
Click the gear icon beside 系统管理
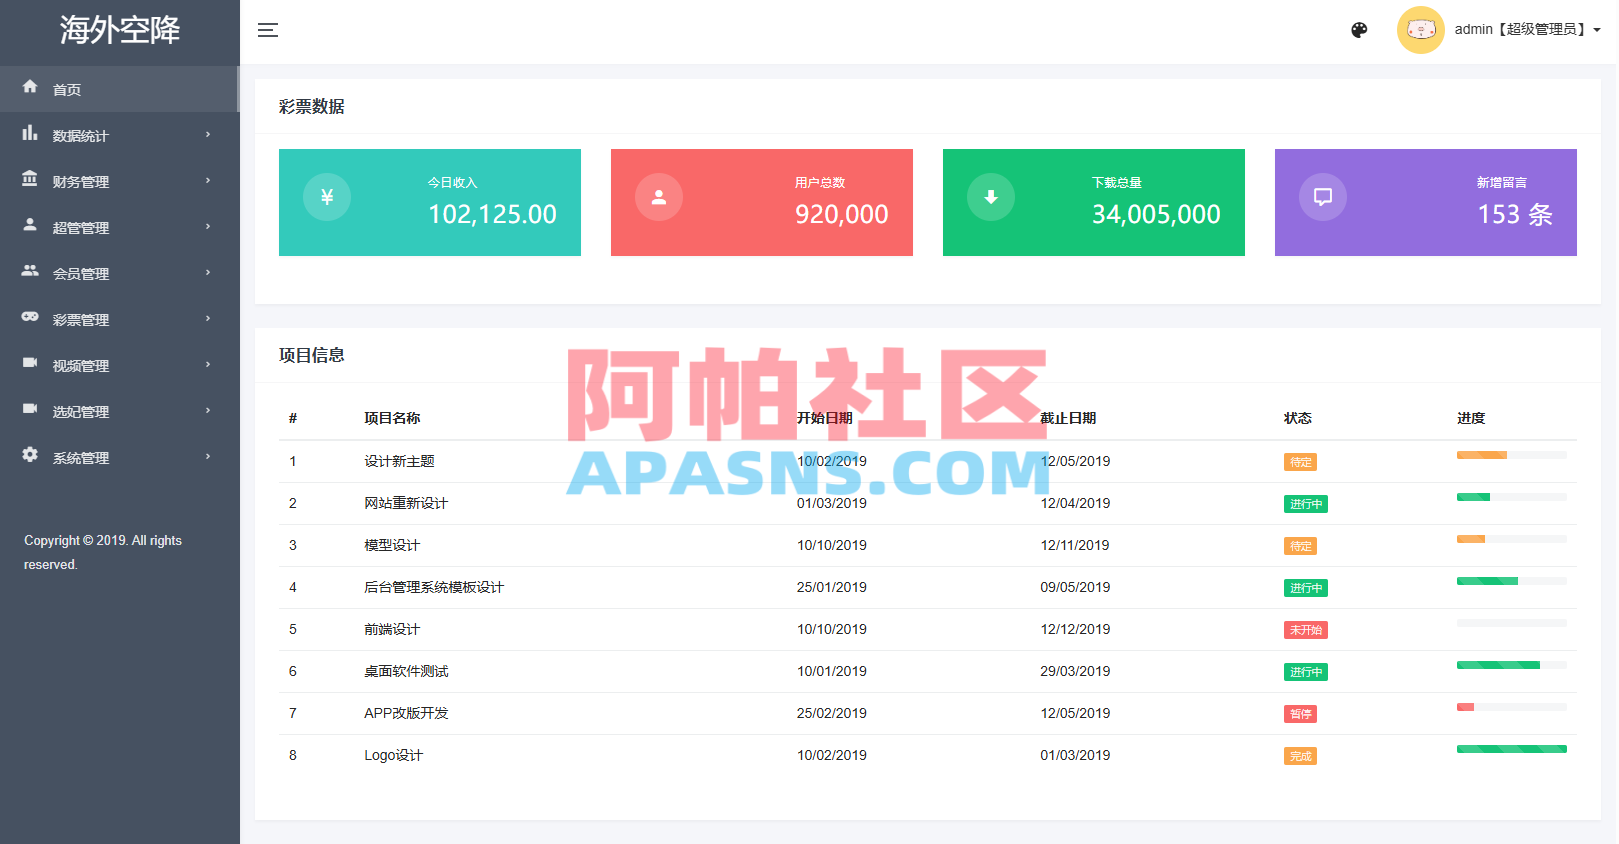(30, 455)
